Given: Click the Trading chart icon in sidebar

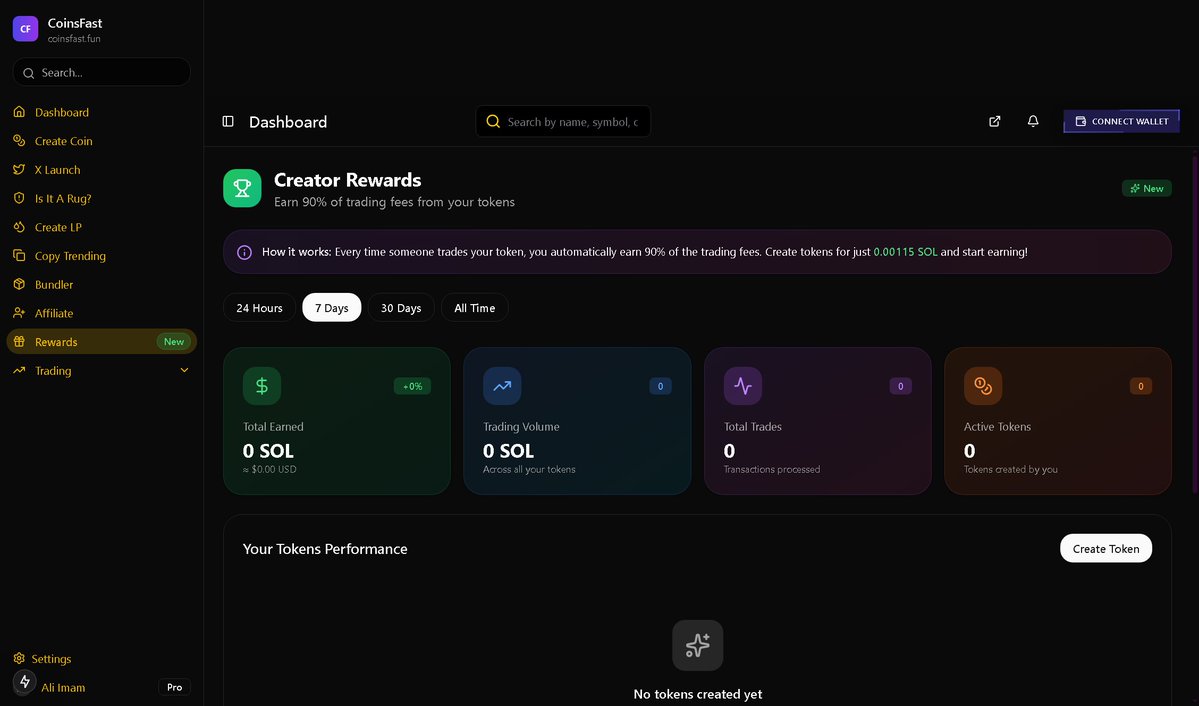Looking at the screenshot, I should pos(19,370).
